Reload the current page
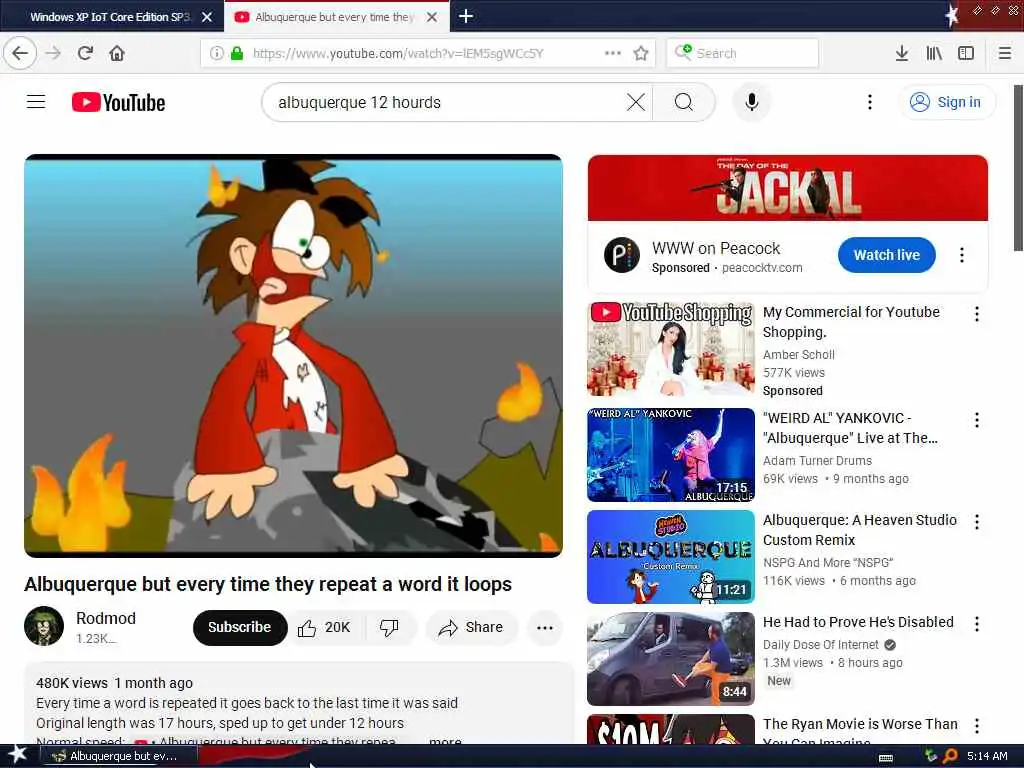This screenshot has width=1024, height=768. tap(85, 53)
